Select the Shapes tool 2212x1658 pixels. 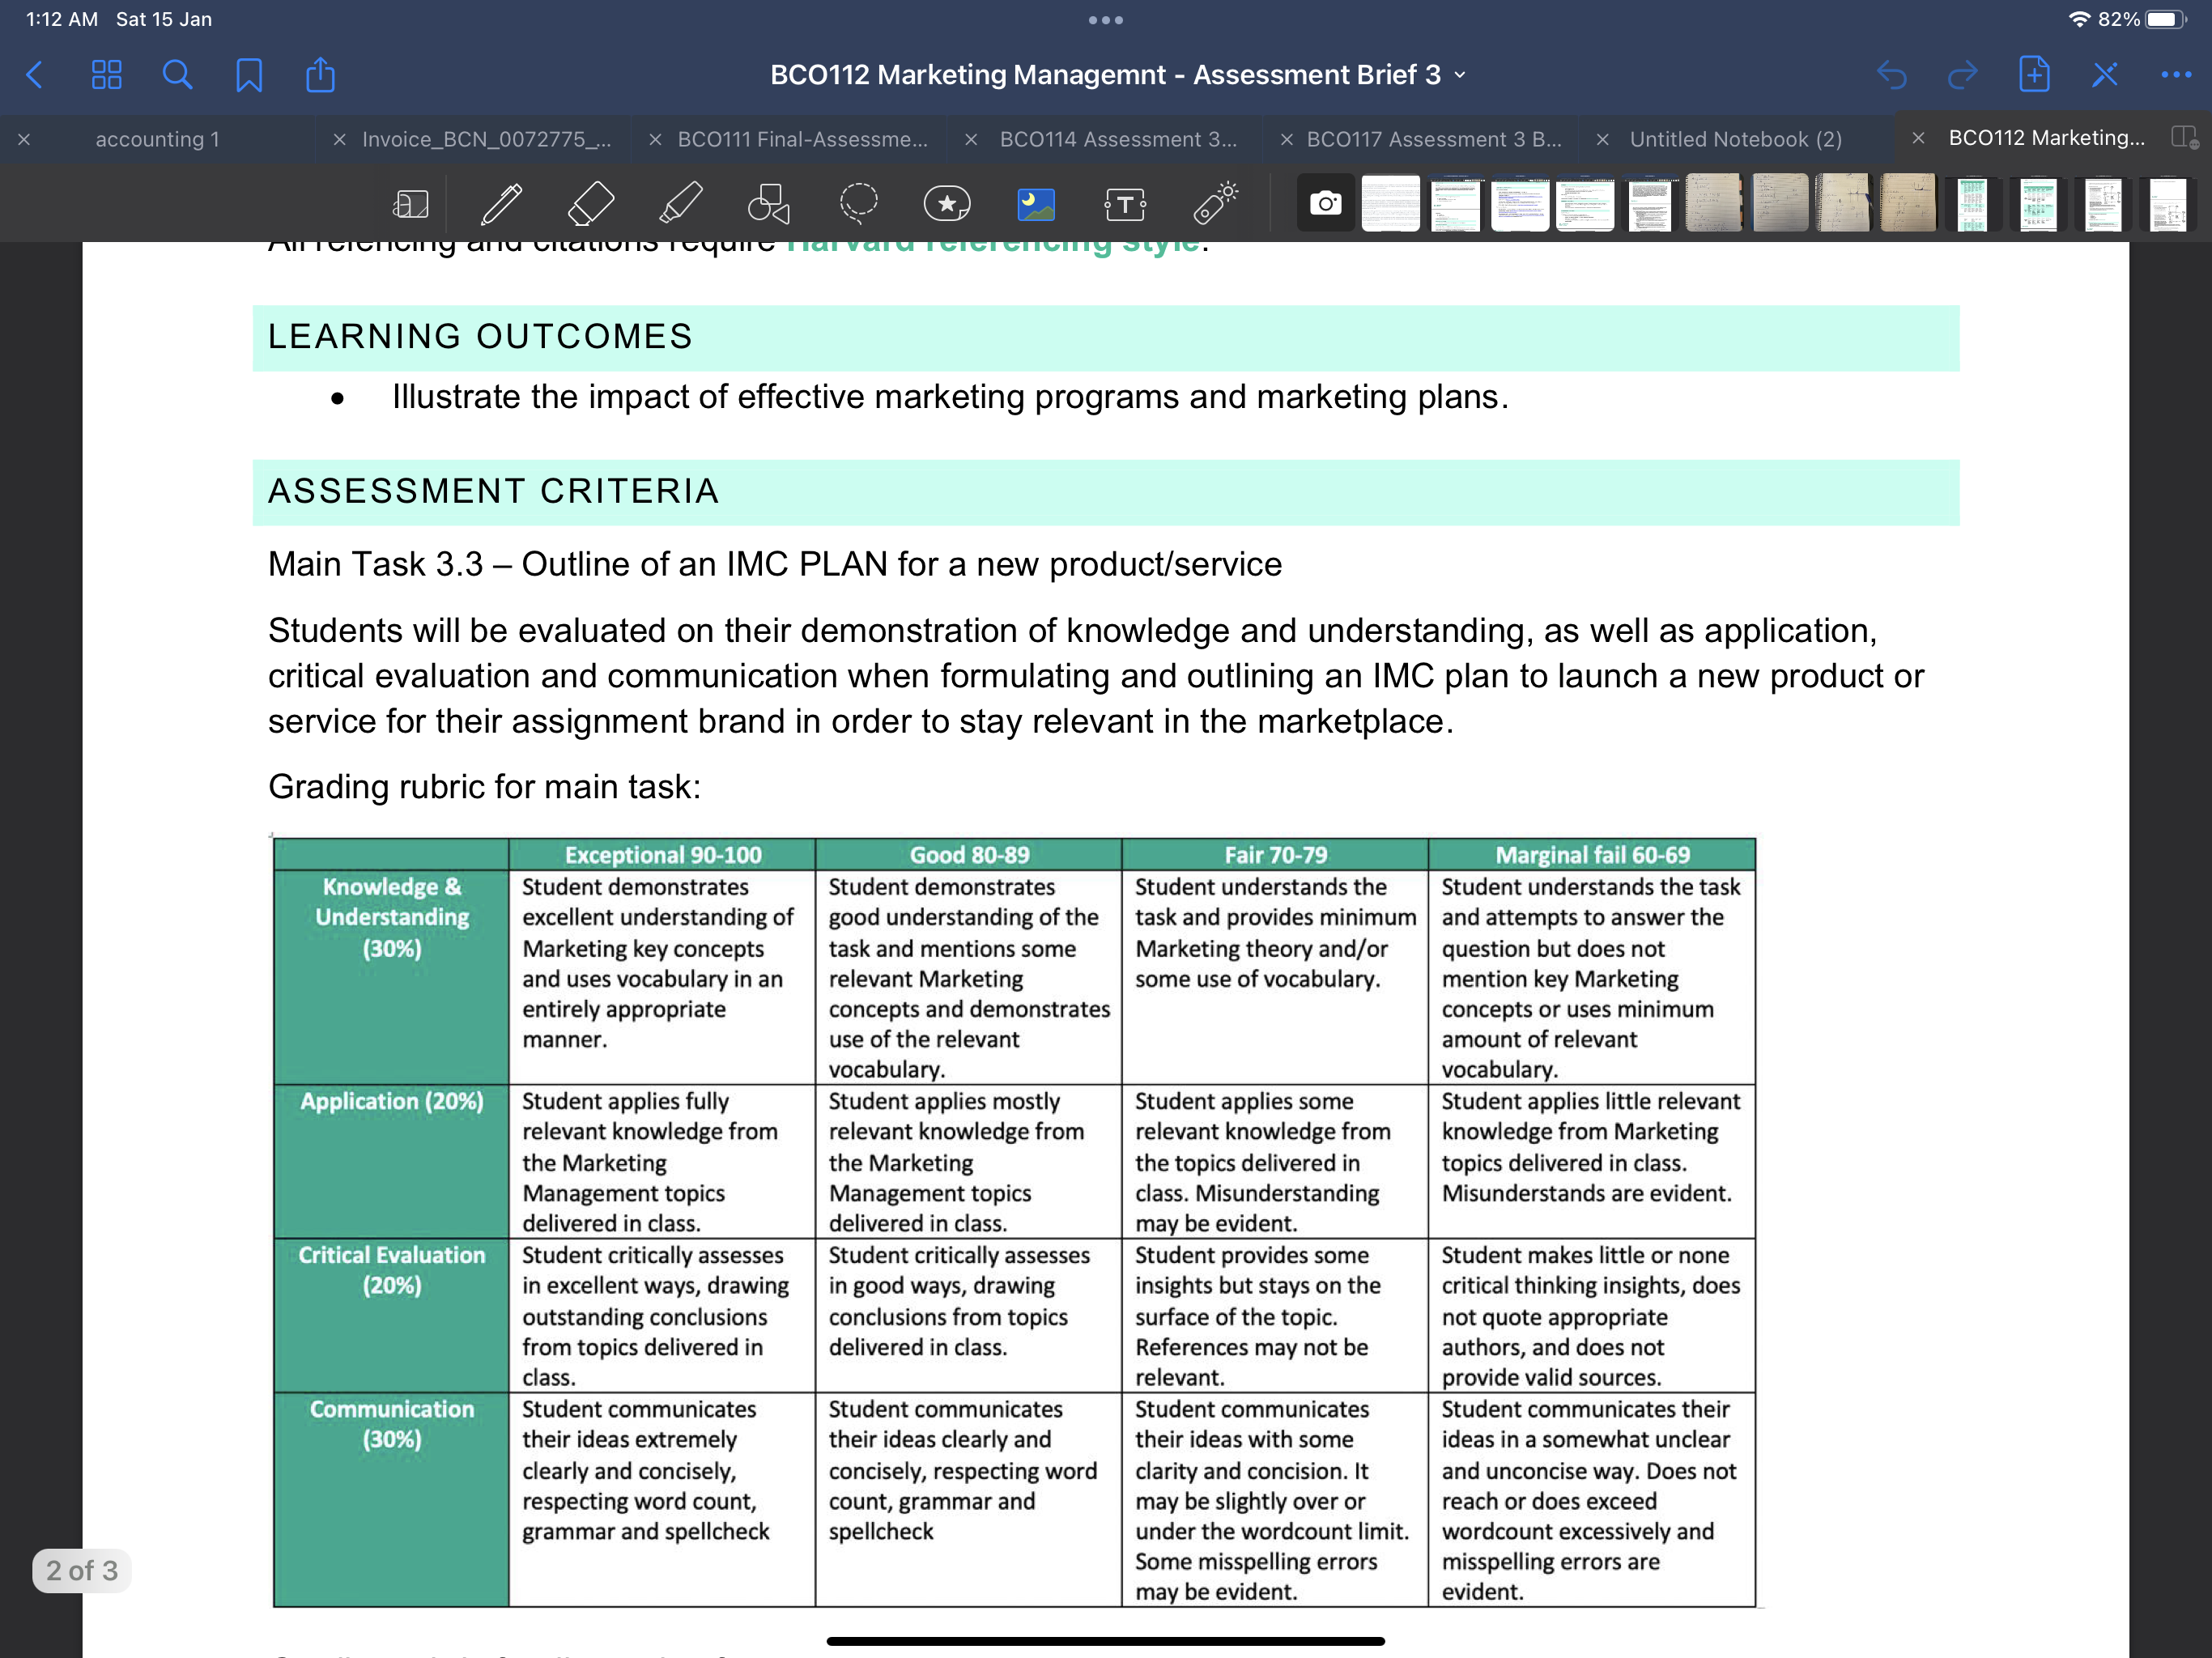[x=769, y=204]
